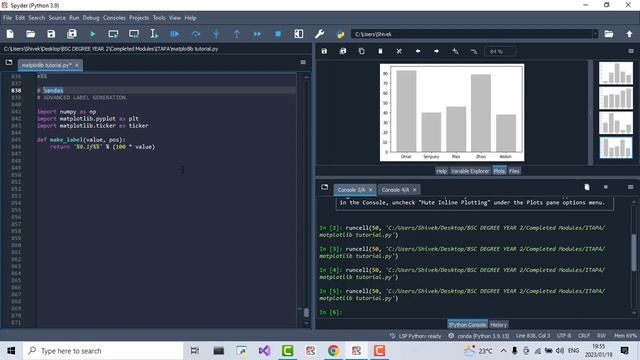Open console pane options hamburger menu
Image resolution: width=640 pixels, height=360 pixels.
[x=631, y=187]
